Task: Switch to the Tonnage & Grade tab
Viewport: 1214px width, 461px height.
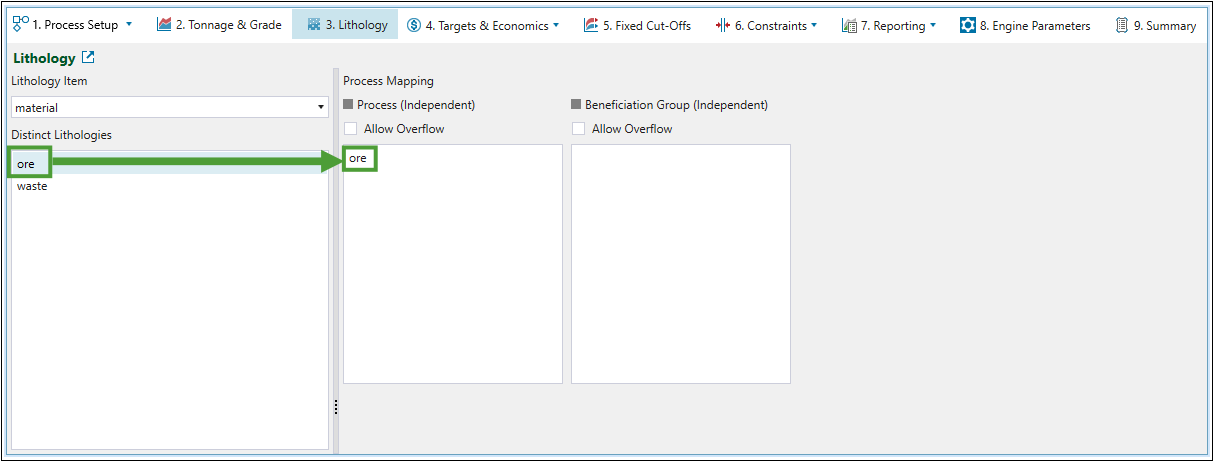Action: point(228,25)
